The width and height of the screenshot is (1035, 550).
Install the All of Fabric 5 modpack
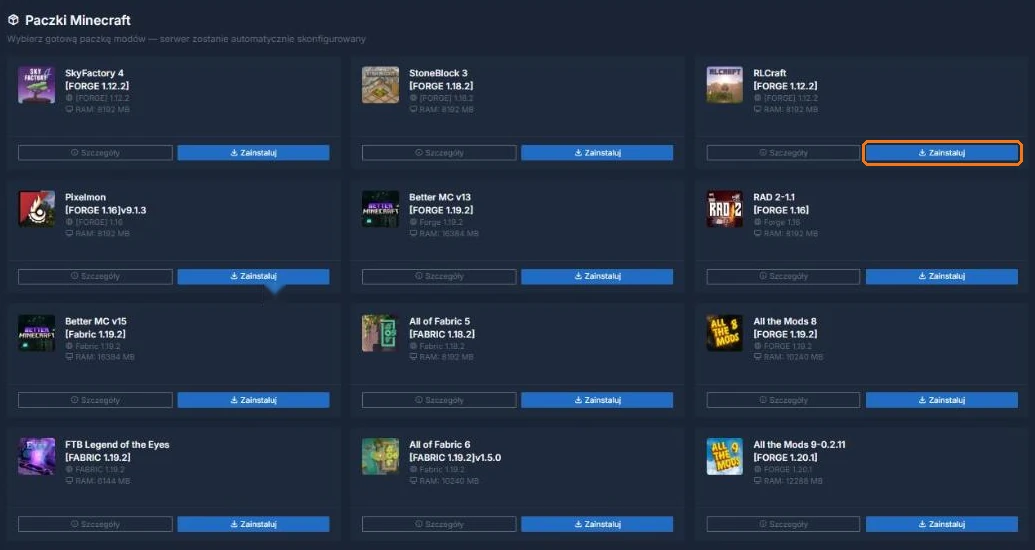tap(597, 400)
